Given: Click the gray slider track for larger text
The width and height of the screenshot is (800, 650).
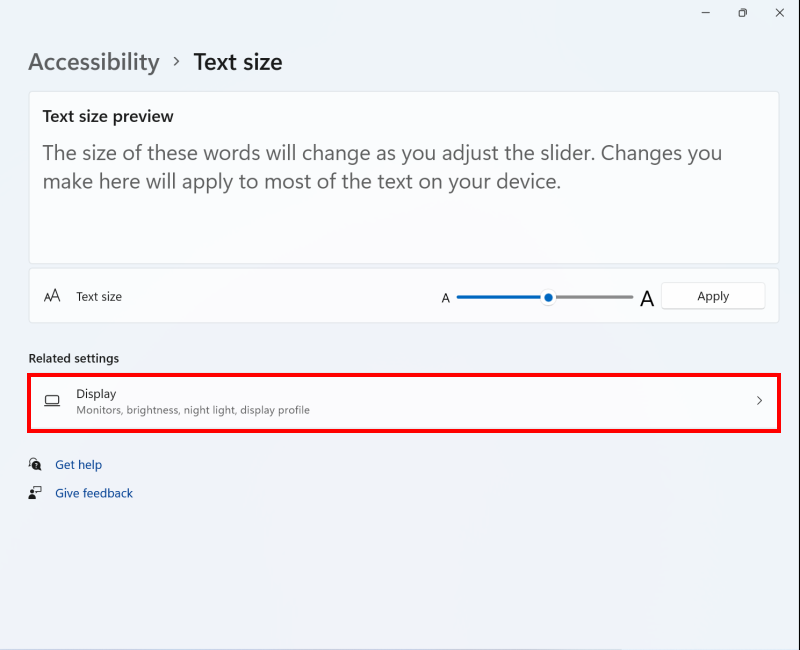Looking at the screenshot, I should [595, 297].
